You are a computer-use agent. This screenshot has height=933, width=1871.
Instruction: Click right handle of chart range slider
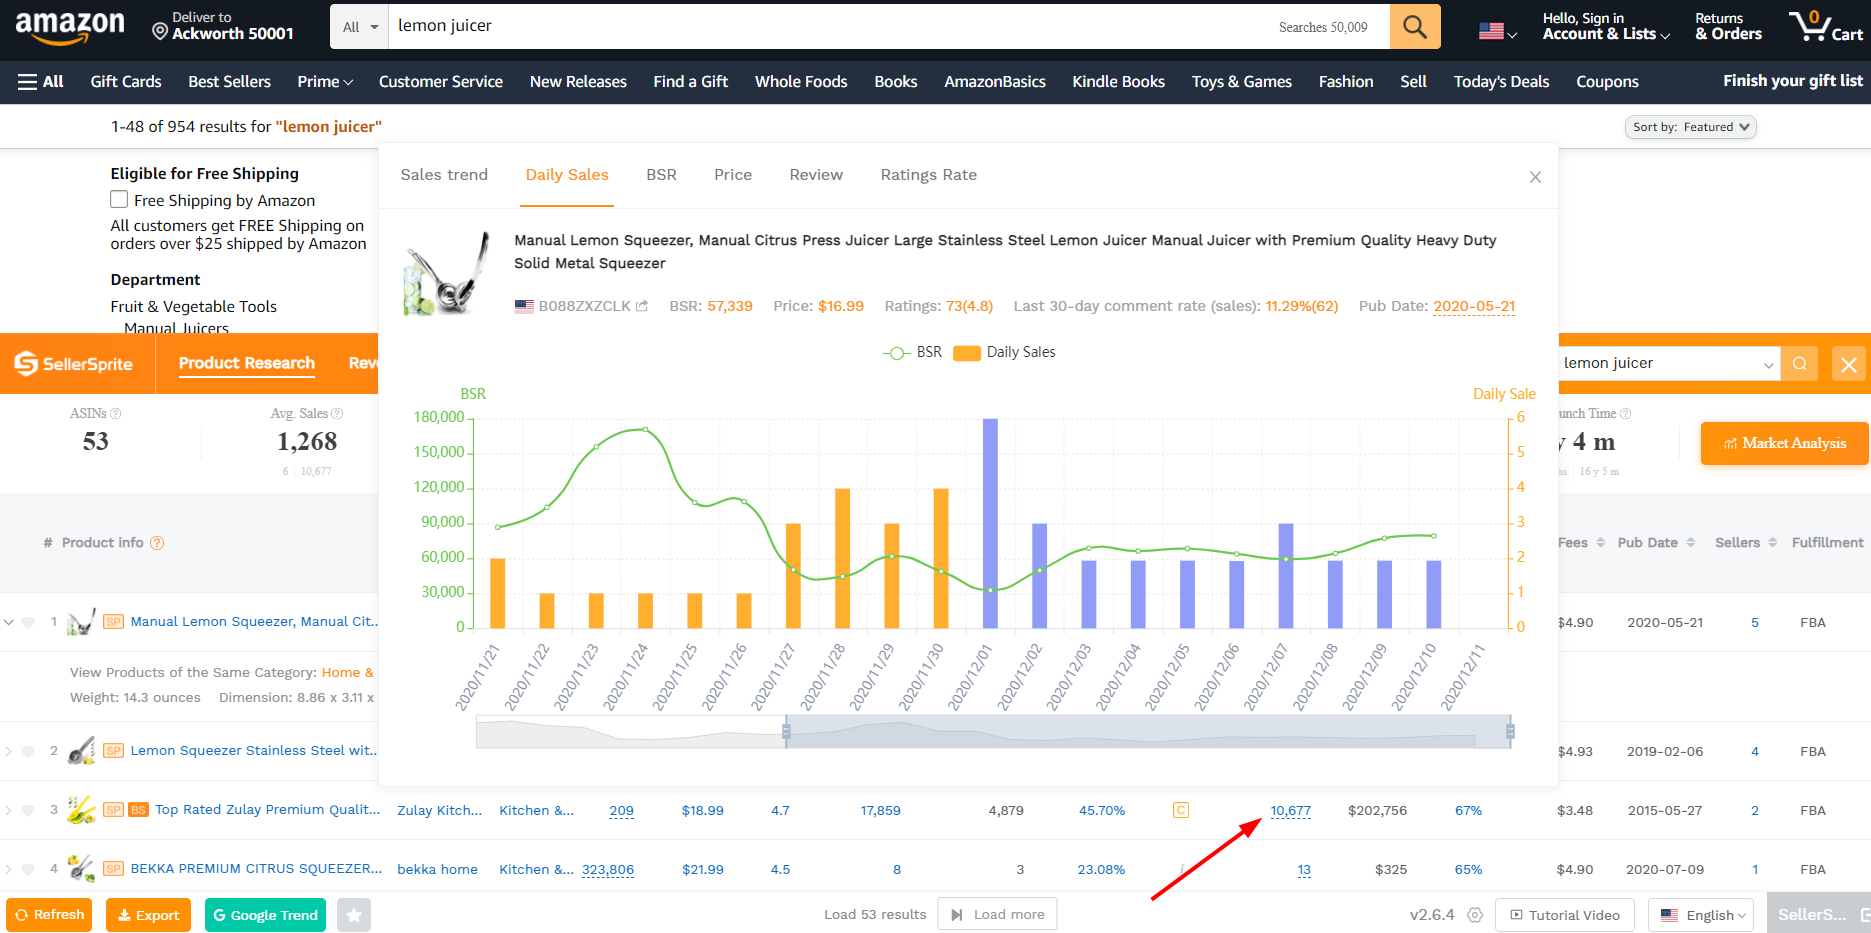pos(1510,732)
